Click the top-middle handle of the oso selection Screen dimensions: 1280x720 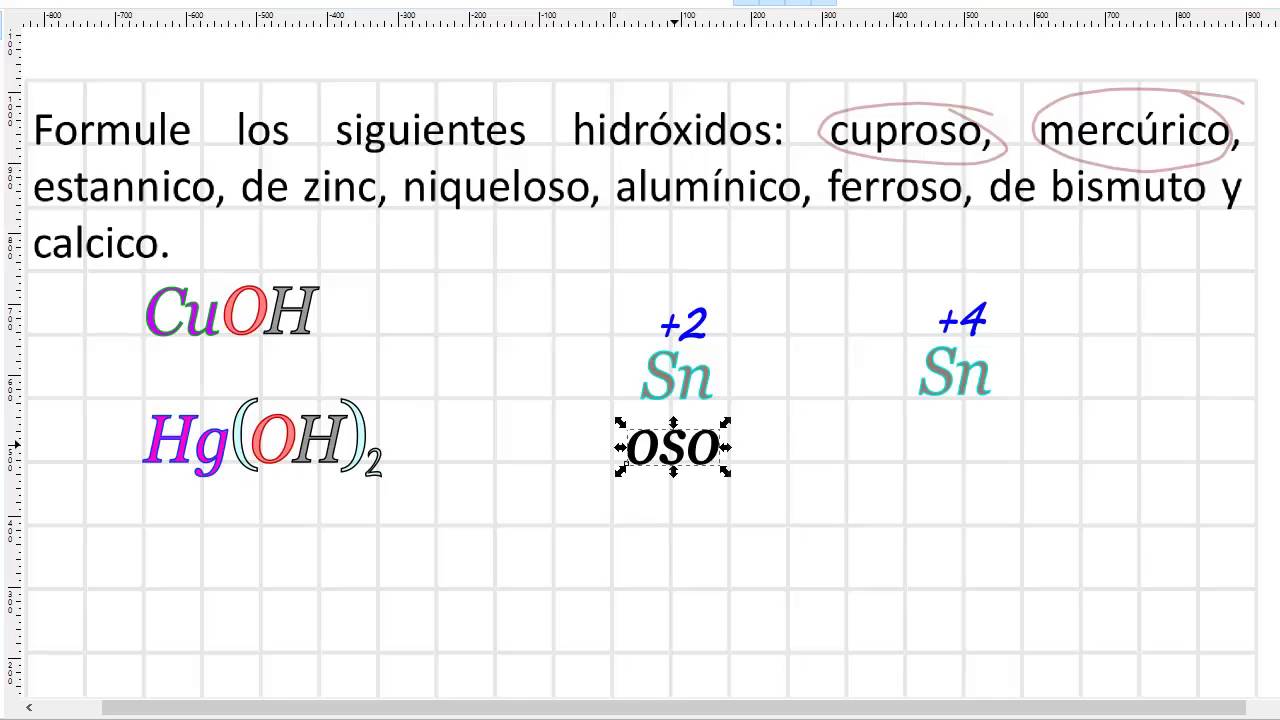tap(673, 423)
